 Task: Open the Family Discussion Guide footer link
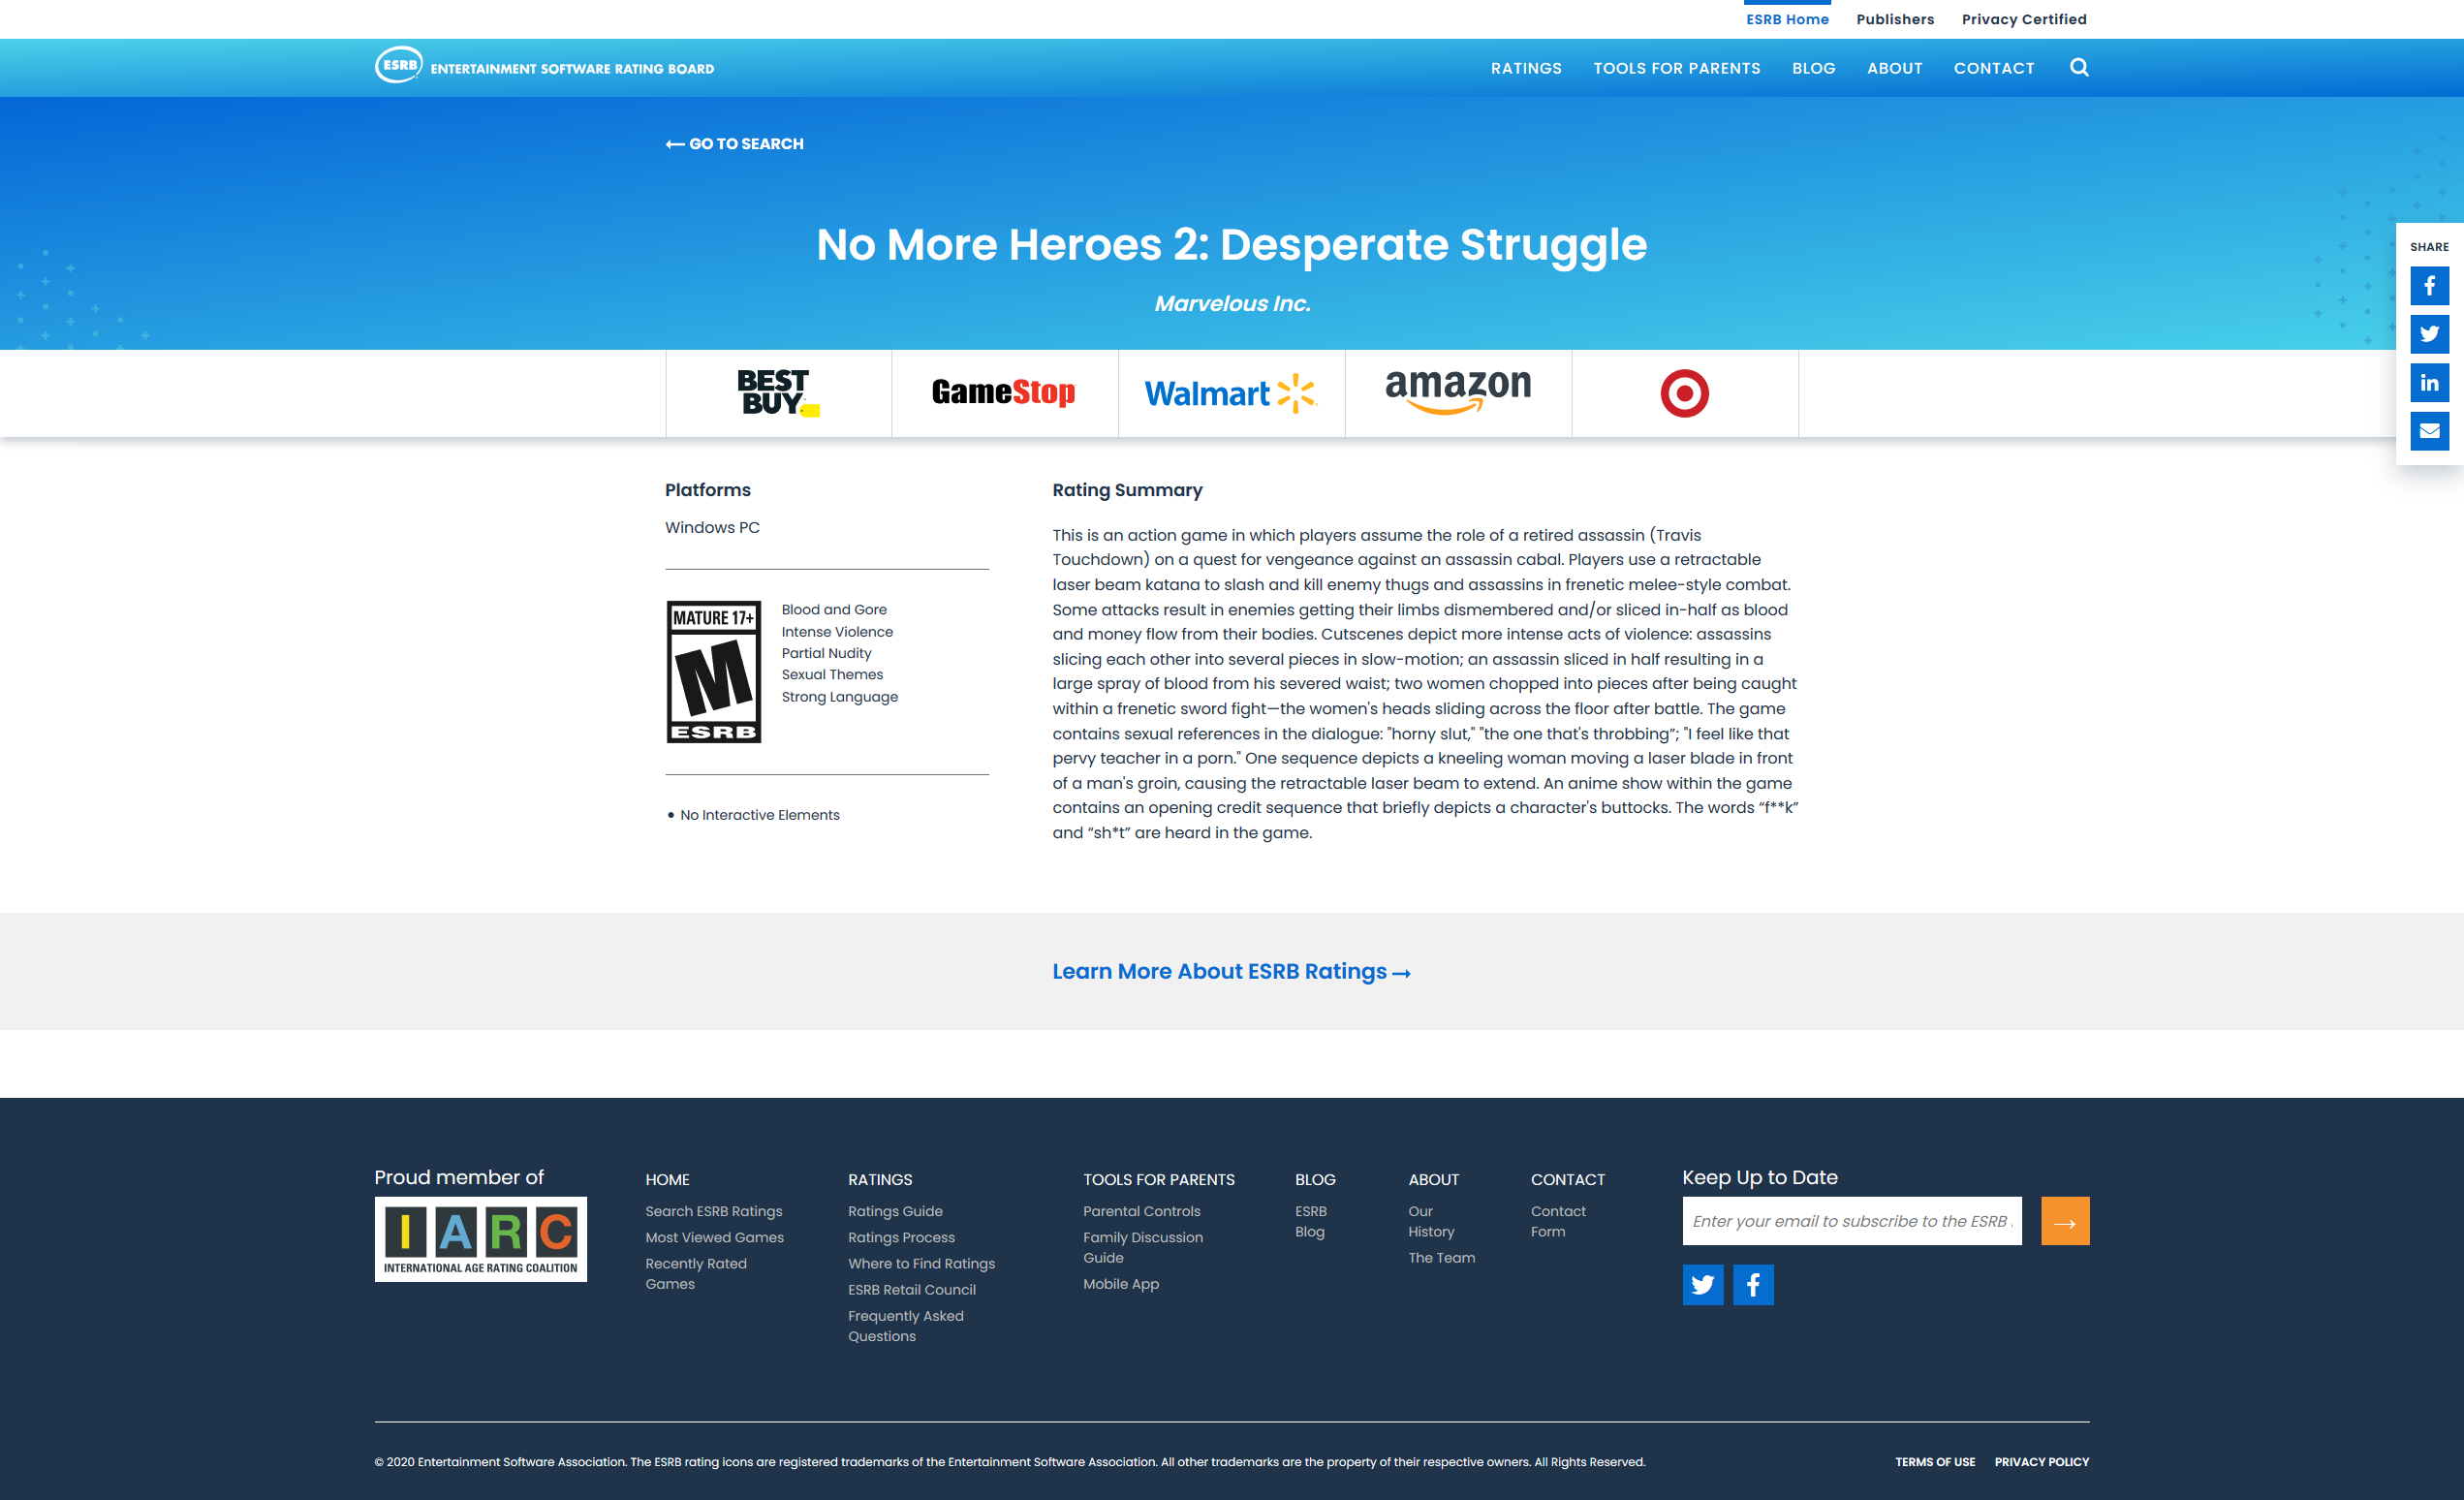(x=1142, y=1247)
